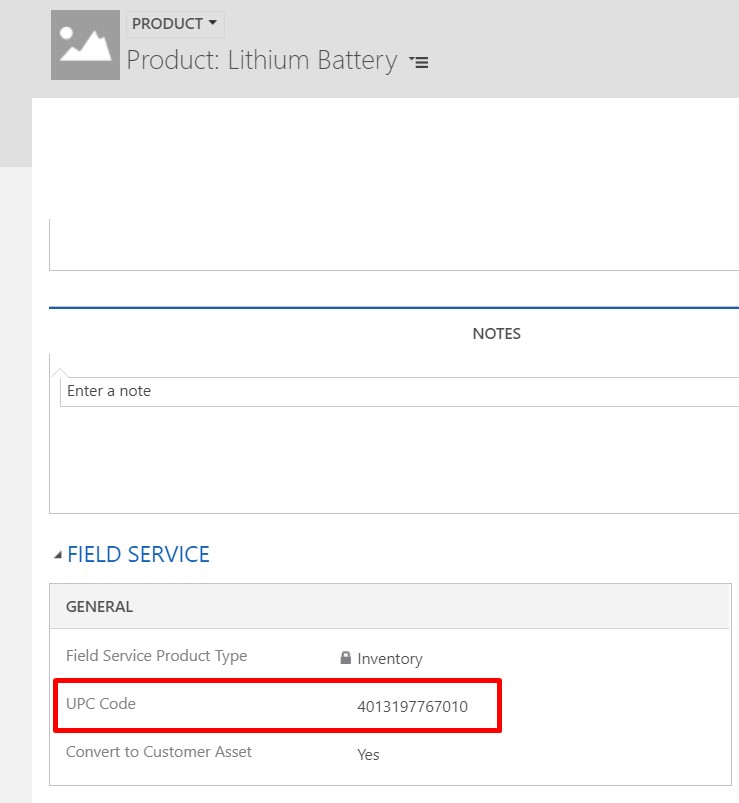Click the lock icon beside Inventory
The image size is (739, 803).
(x=346, y=658)
